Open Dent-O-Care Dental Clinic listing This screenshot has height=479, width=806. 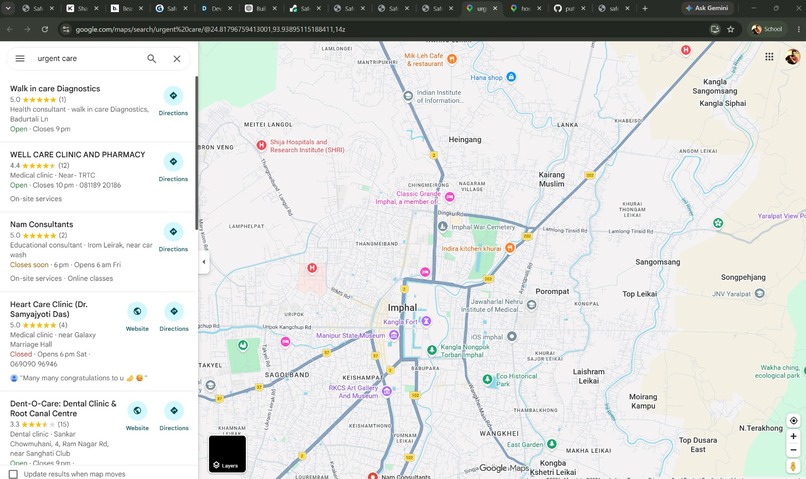(63, 408)
